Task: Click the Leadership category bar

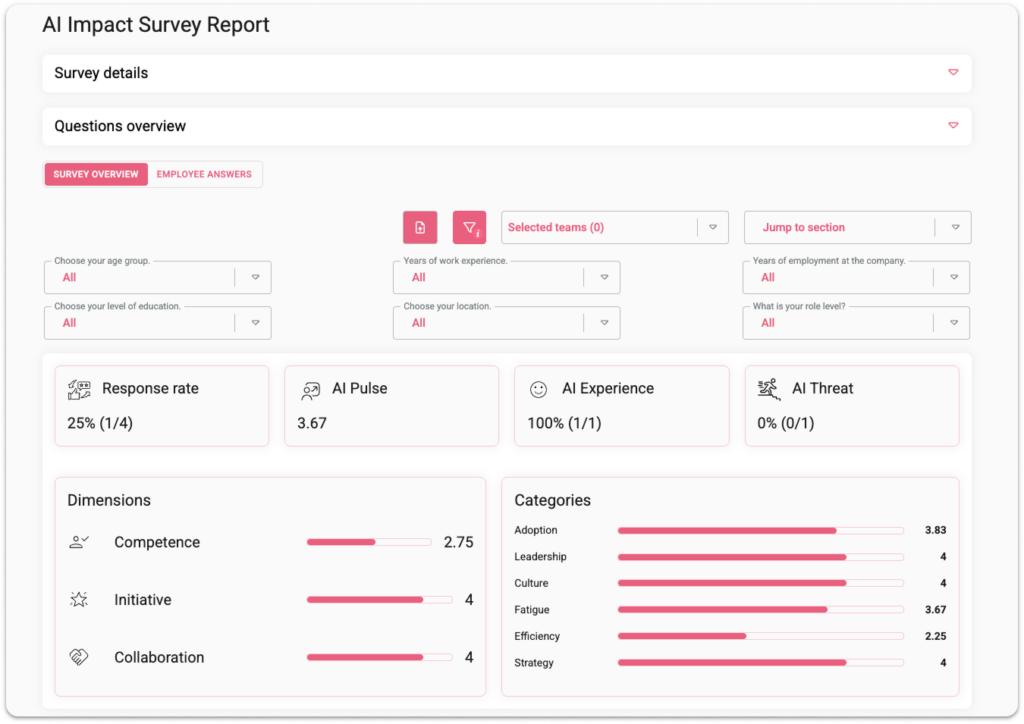Action: [x=761, y=557]
